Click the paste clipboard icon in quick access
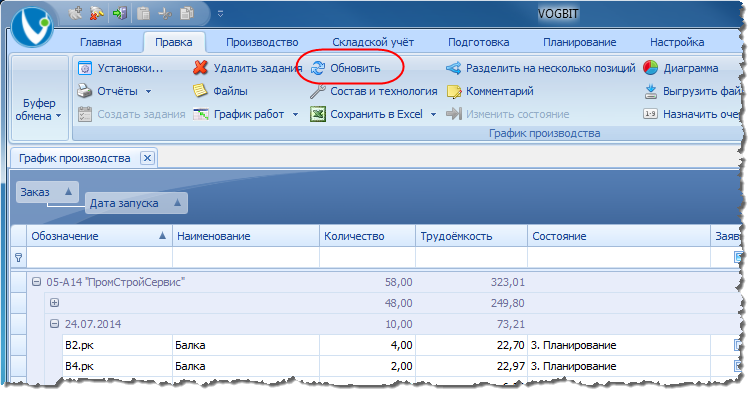 [x=143, y=13]
